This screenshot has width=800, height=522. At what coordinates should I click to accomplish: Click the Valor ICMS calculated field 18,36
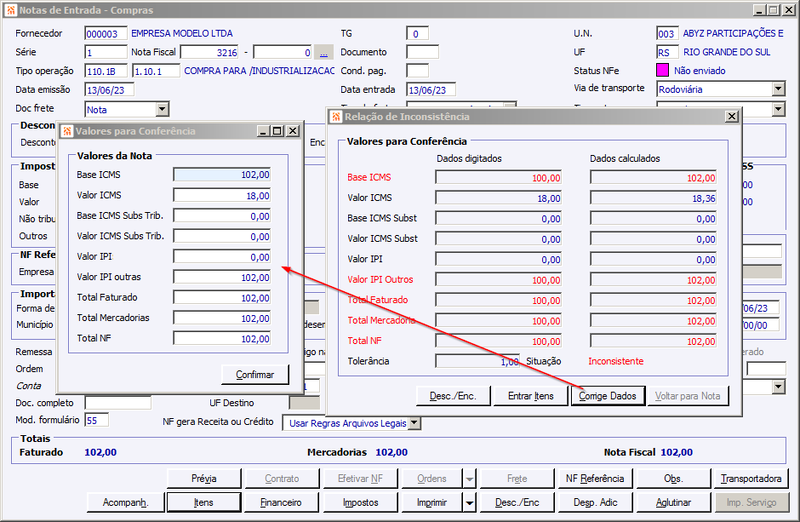coord(654,198)
